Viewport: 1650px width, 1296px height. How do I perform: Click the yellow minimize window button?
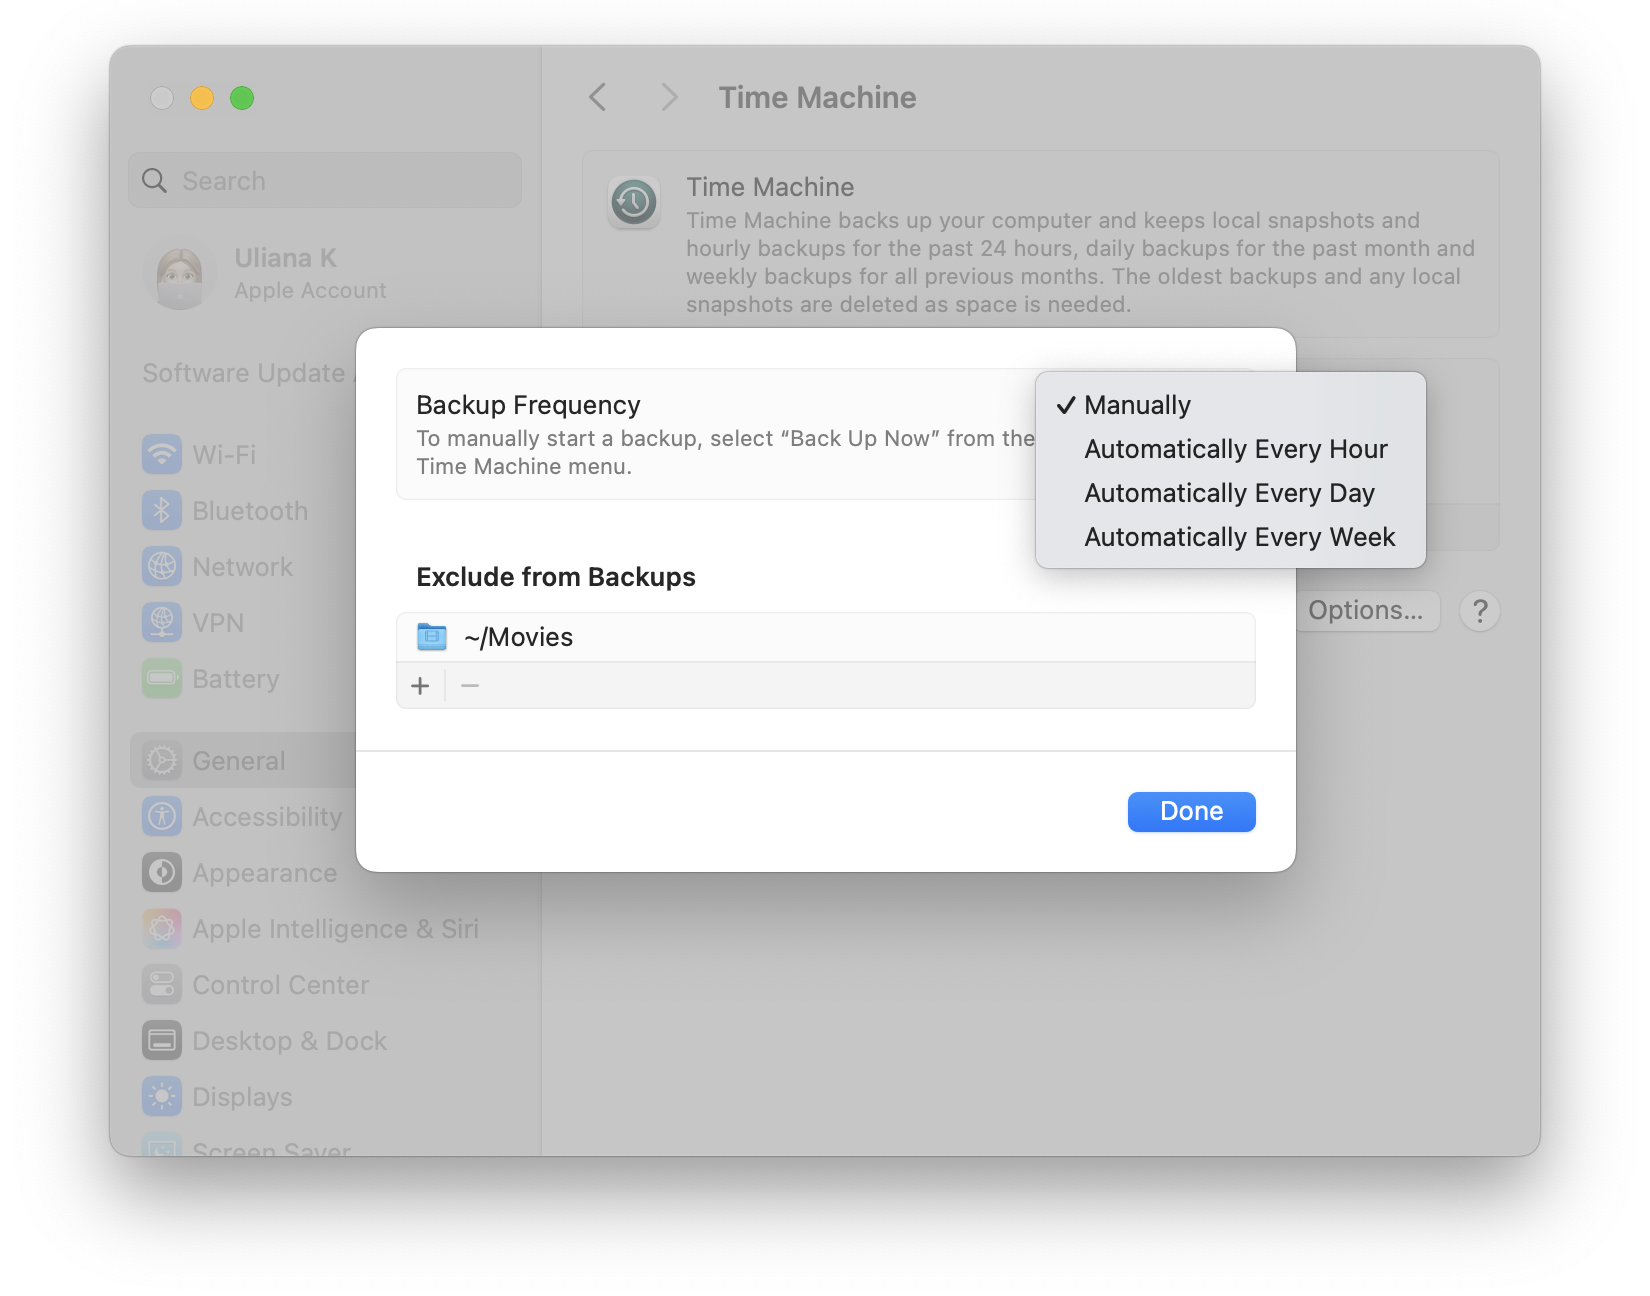coord(202,98)
